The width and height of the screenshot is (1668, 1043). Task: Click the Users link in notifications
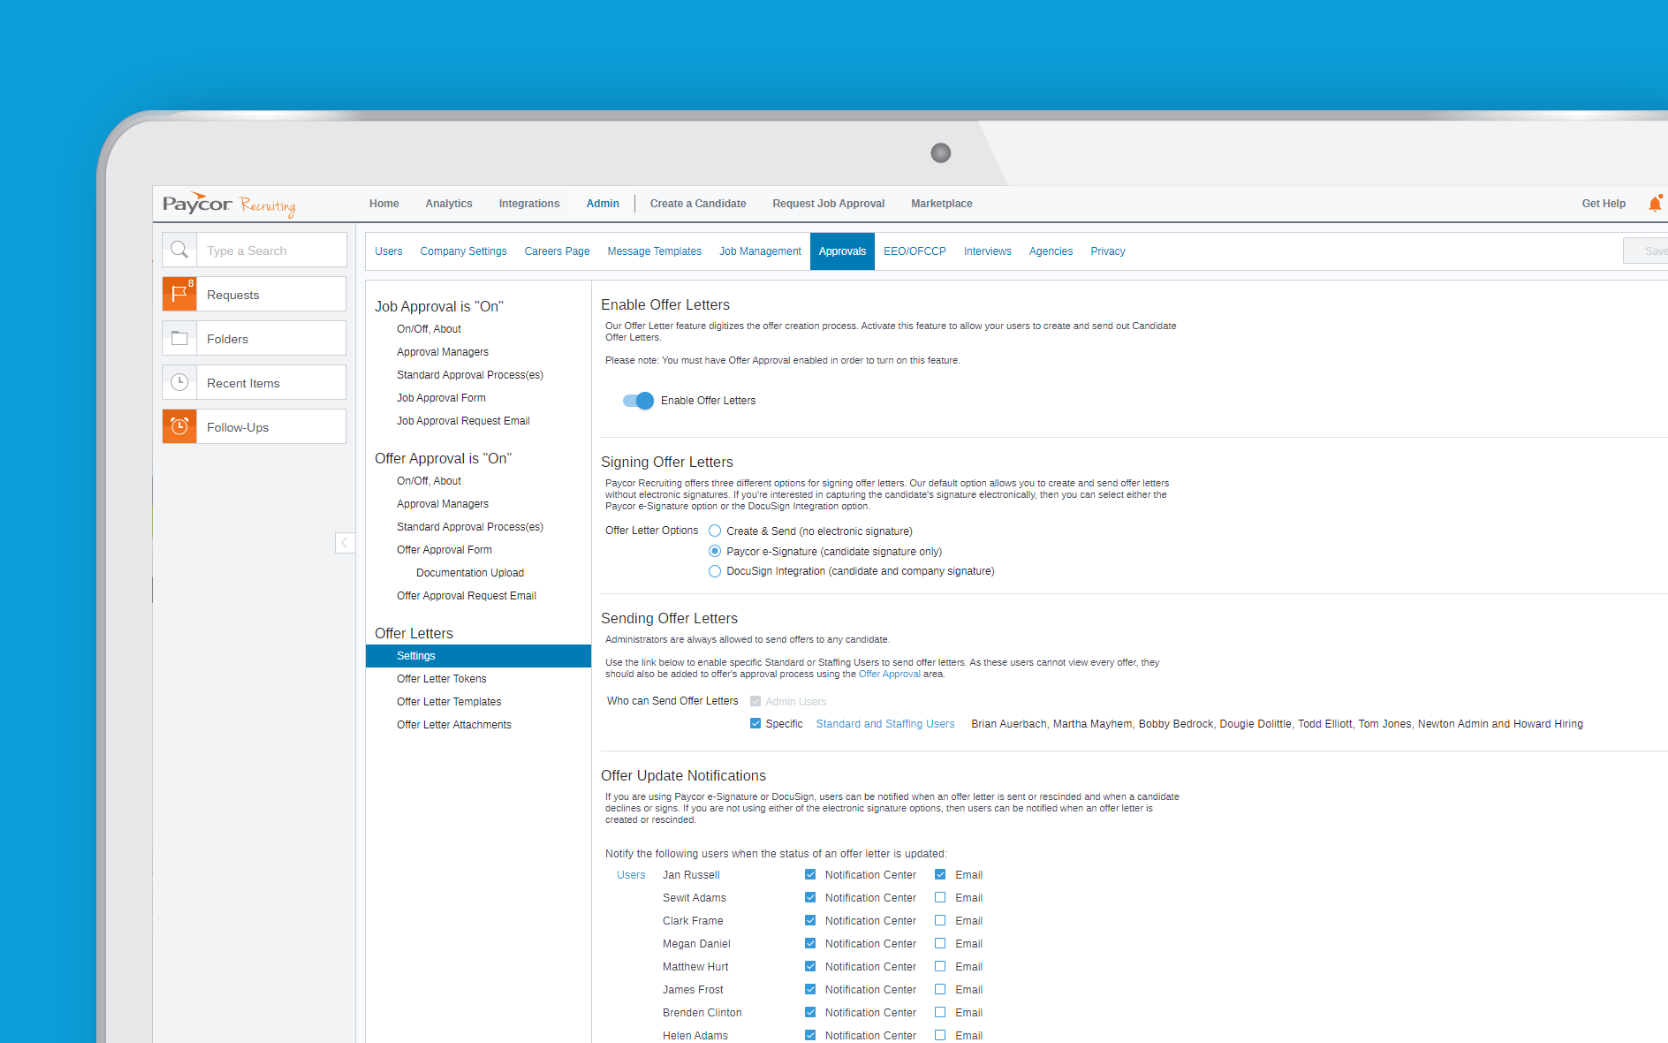[631, 875]
